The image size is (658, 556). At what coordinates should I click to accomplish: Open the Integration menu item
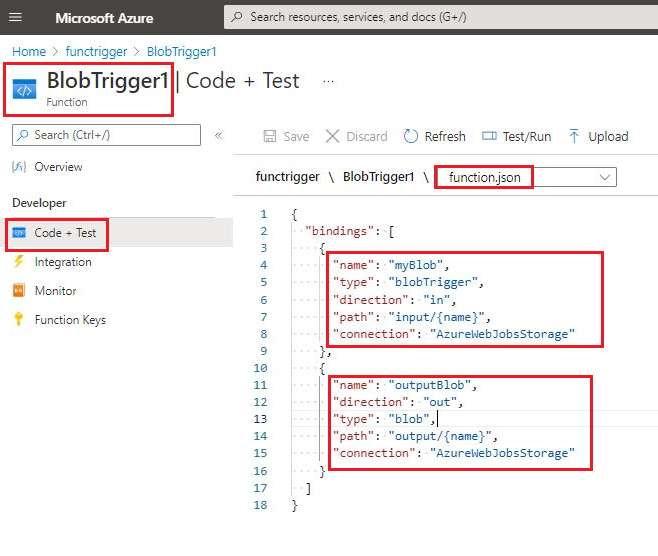click(x=63, y=262)
